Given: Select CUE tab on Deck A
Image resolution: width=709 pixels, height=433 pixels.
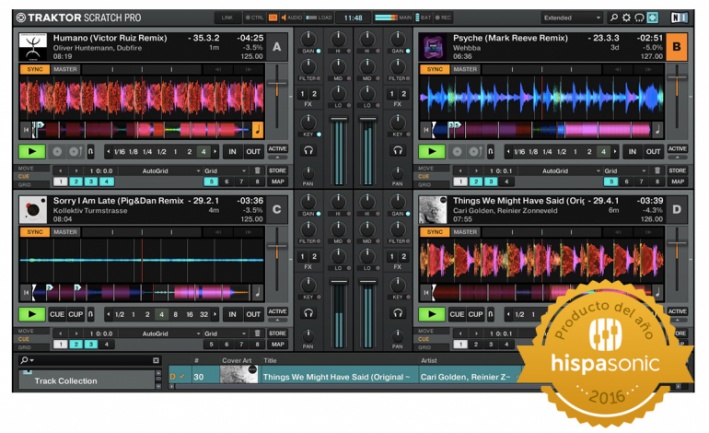Looking at the screenshot, I should (x=24, y=176).
